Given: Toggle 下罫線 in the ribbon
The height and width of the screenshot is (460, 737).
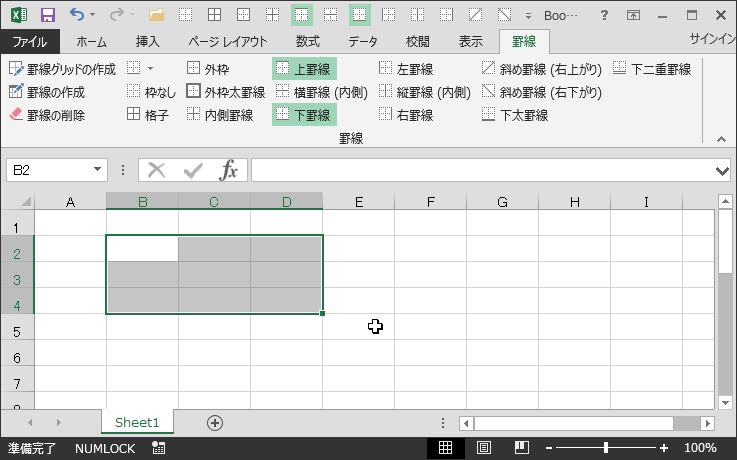Looking at the screenshot, I should (304, 115).
